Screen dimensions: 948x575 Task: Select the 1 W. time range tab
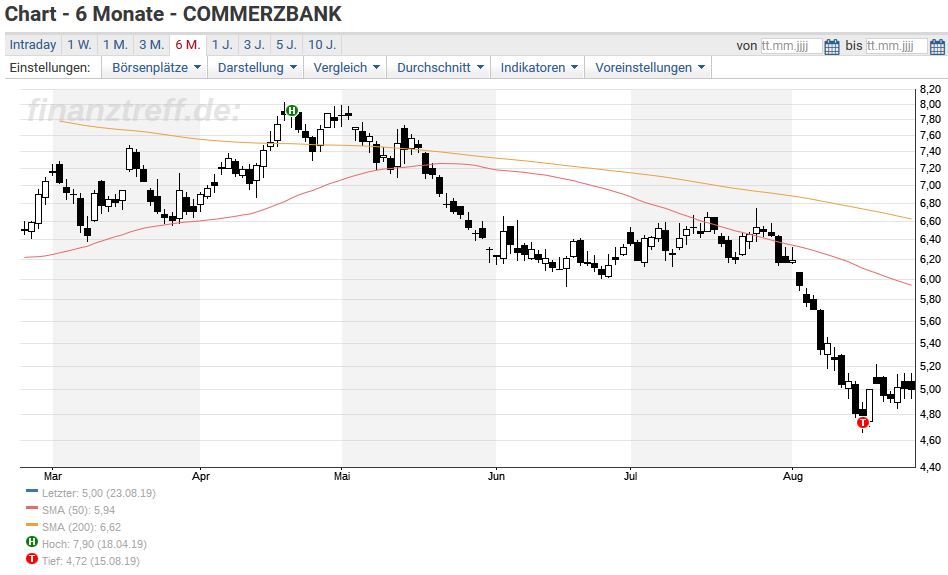[79, 45]
